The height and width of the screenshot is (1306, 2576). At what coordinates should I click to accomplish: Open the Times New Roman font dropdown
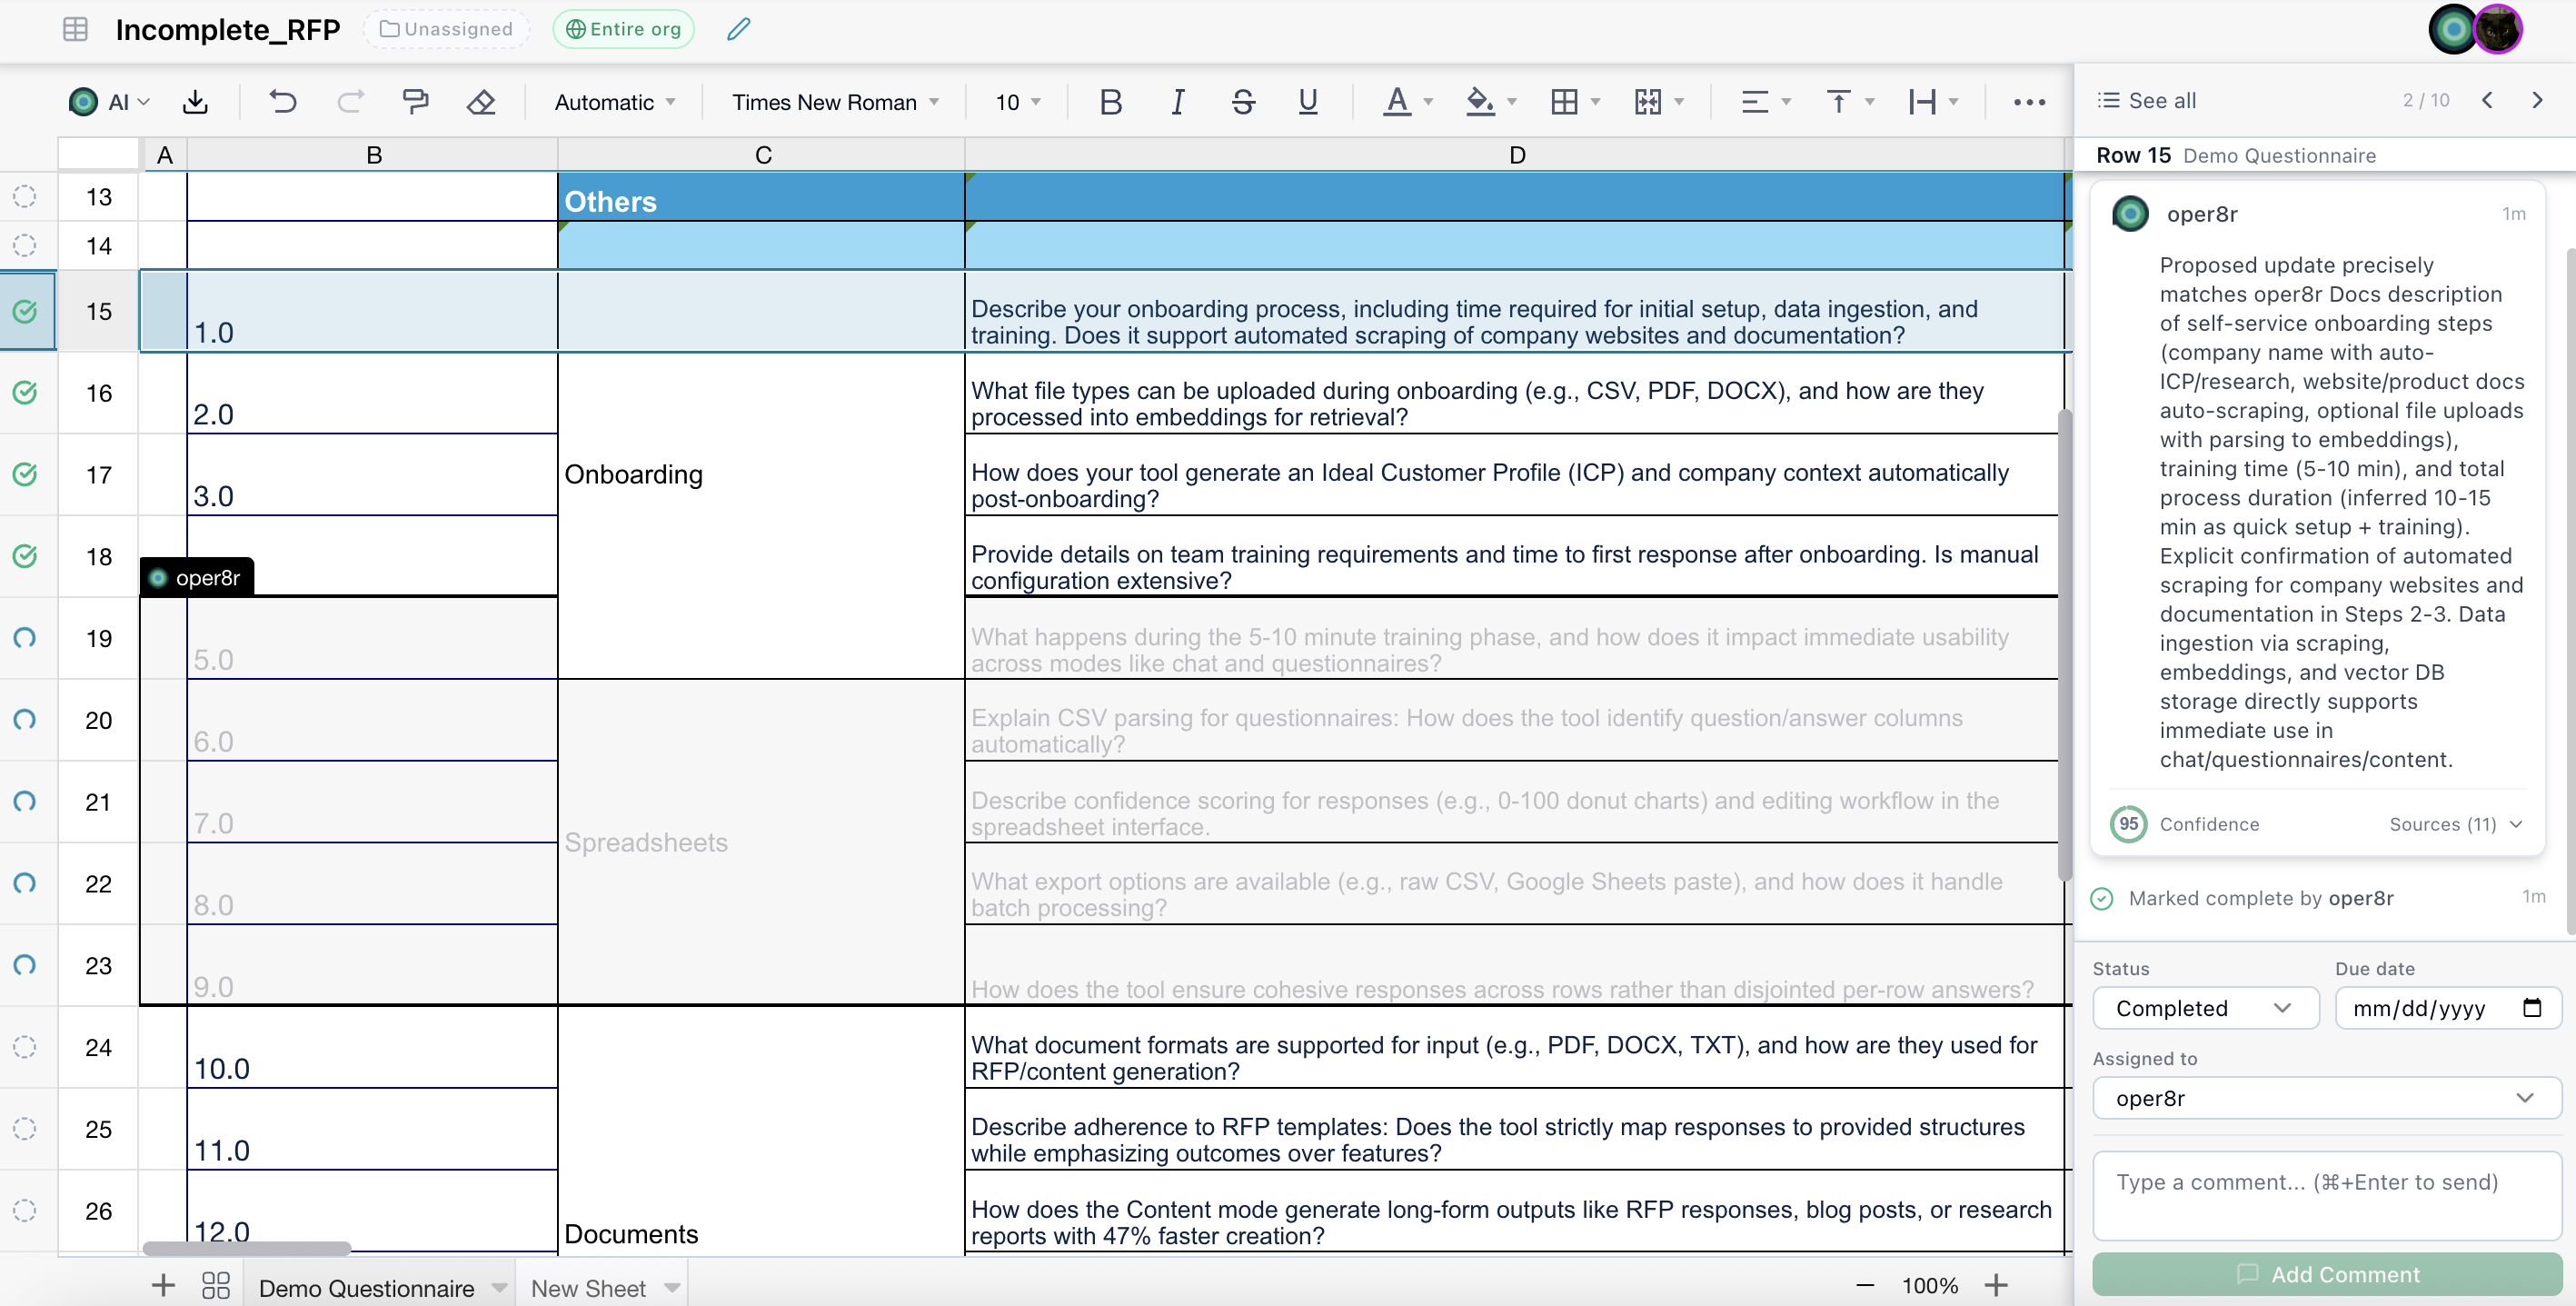tap(835, 101)
